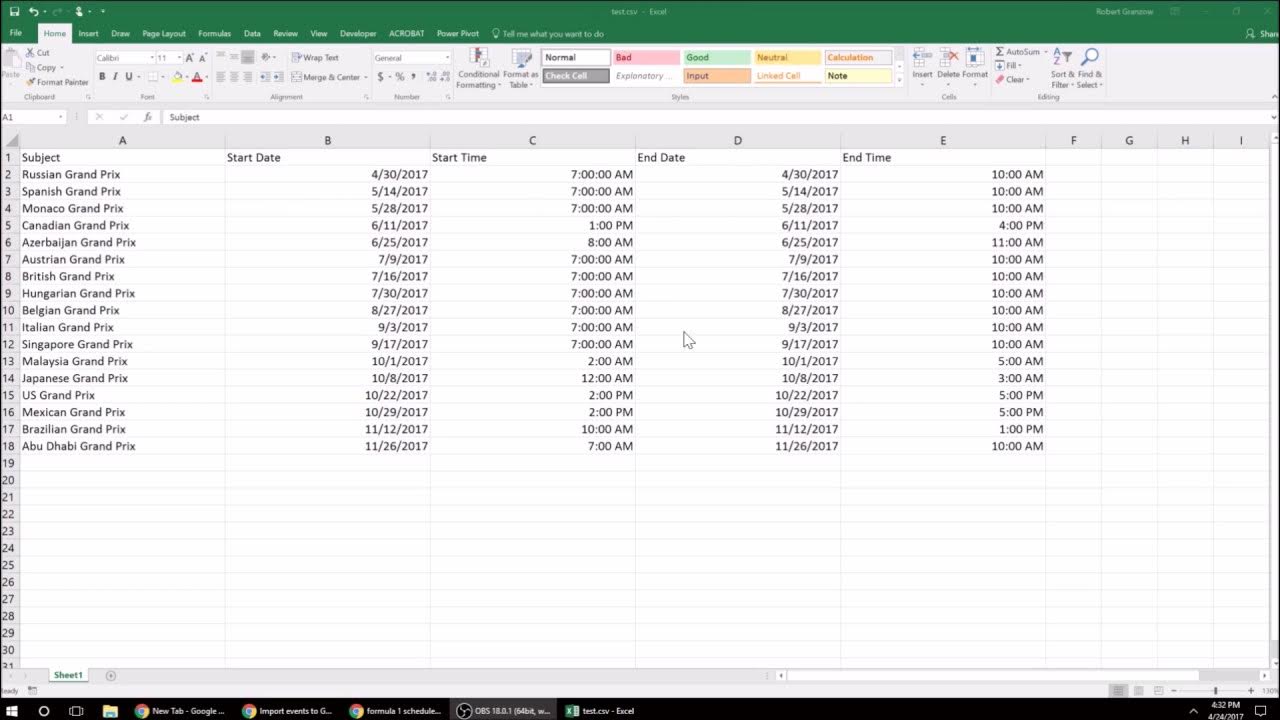Click the AutoSum sigma icon

coord(1000,52)
